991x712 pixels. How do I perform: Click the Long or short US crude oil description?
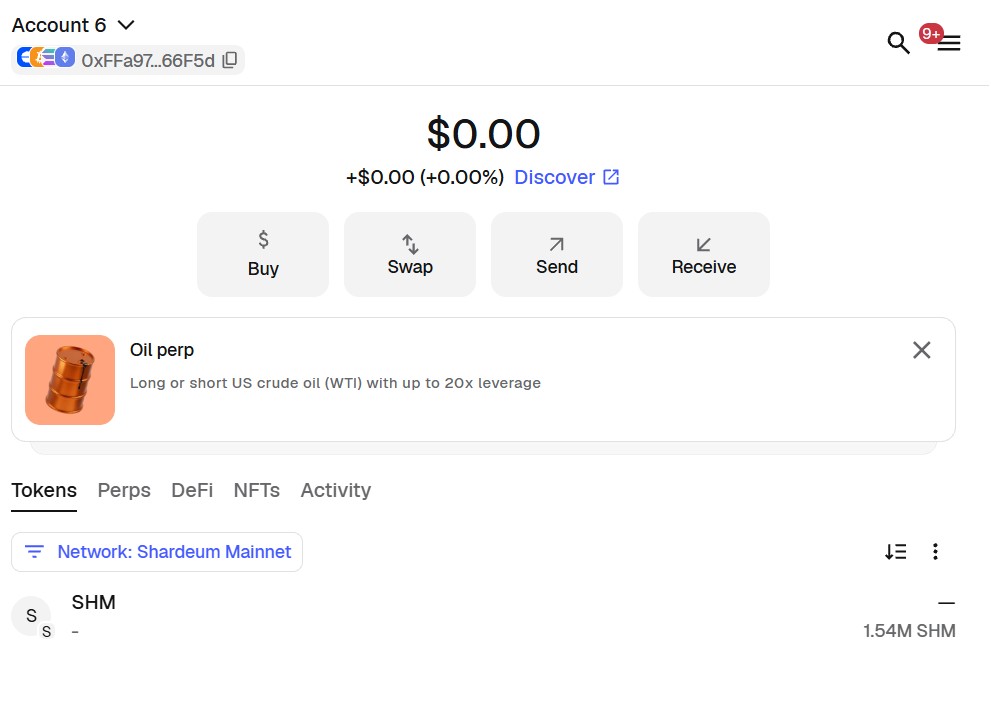pos(335,383)
